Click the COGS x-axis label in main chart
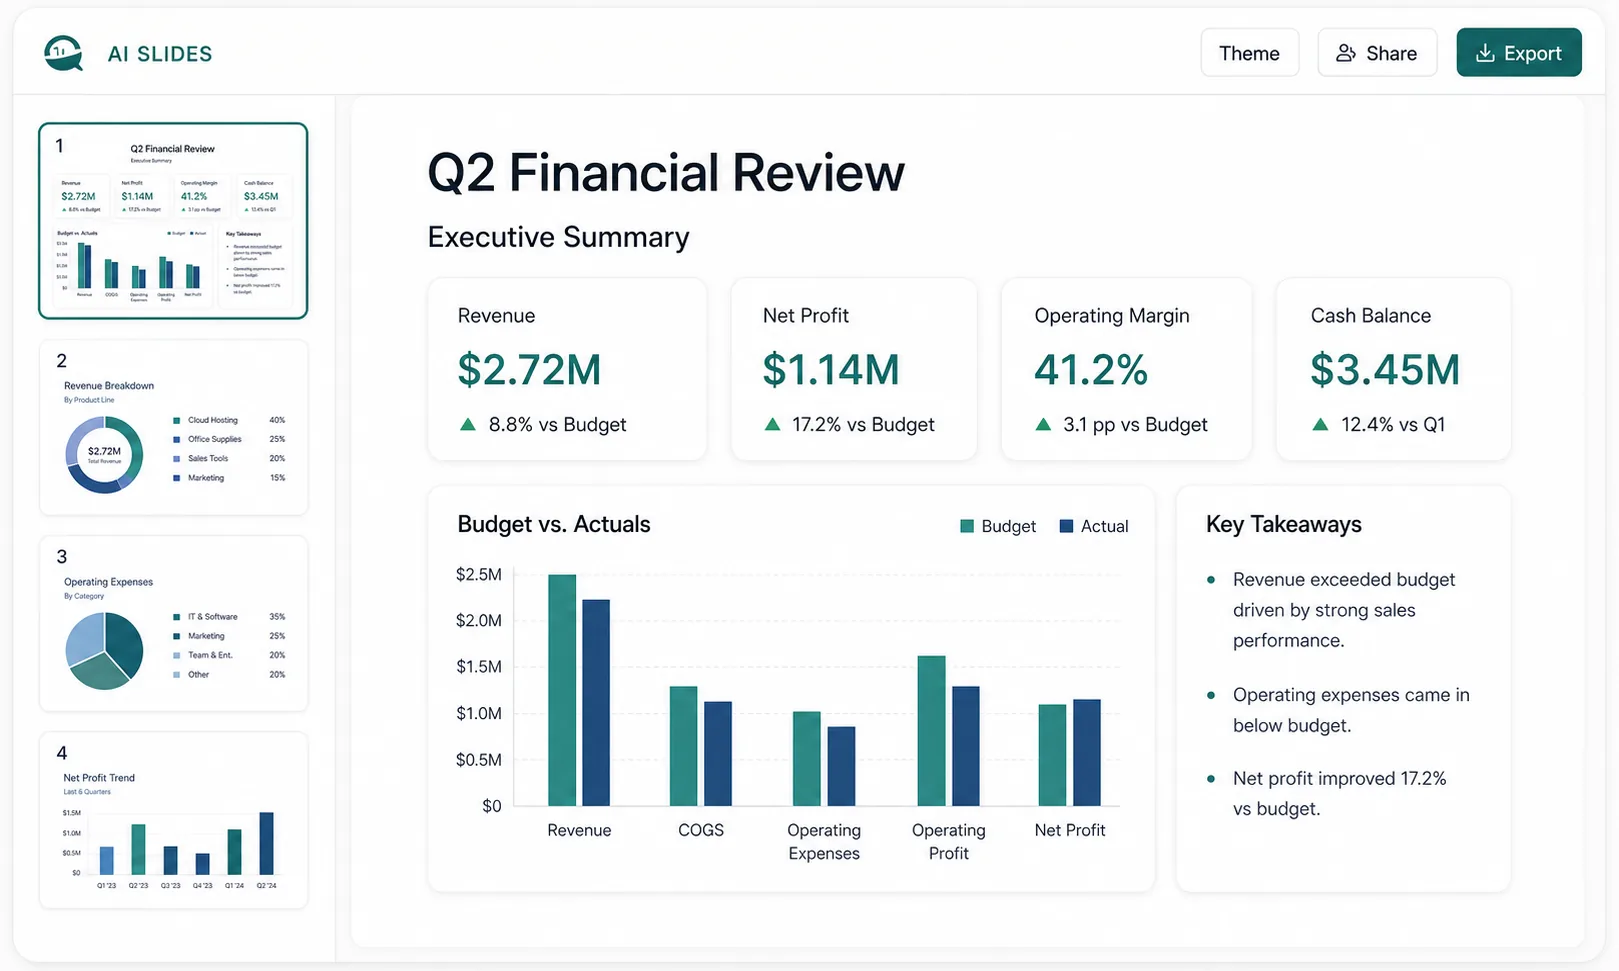Viewport: 1619px width, 971px height. click(701, 830)
